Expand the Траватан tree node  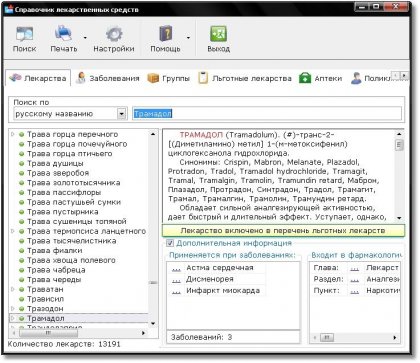pyautogui.click(x=13, y=289)
